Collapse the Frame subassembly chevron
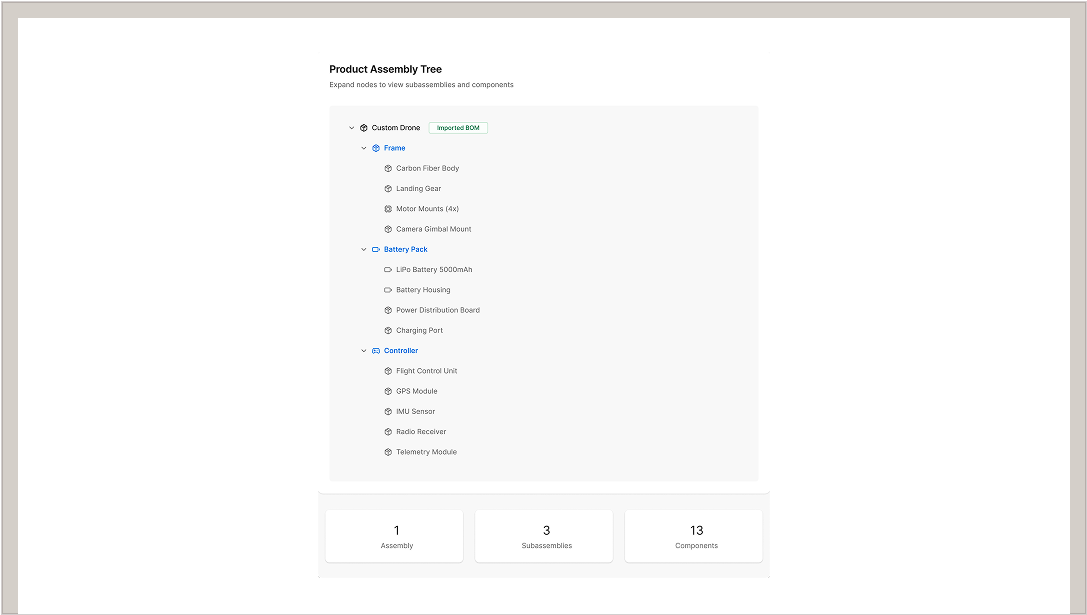 (x=364, y=148)
